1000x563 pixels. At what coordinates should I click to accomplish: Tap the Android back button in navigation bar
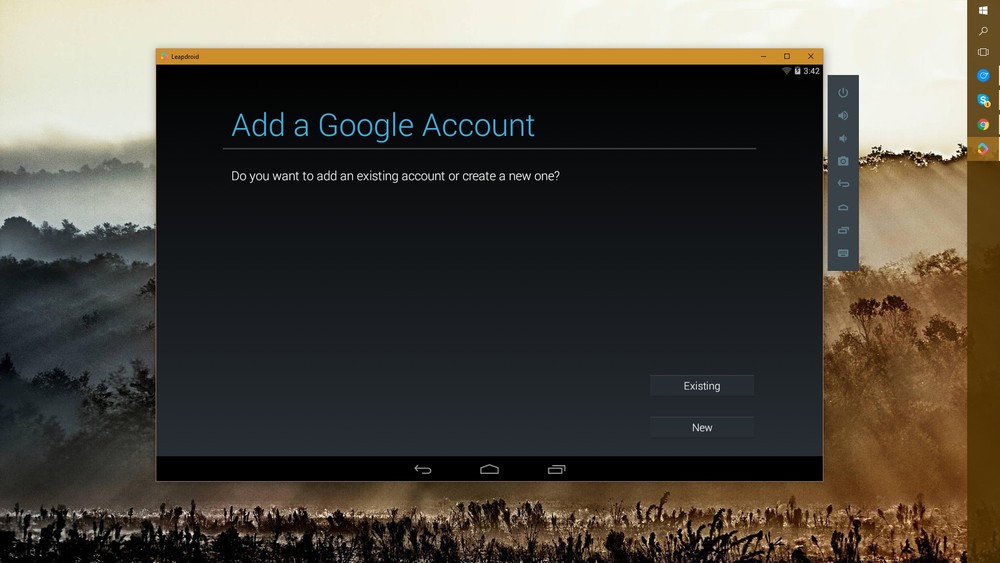423,469
